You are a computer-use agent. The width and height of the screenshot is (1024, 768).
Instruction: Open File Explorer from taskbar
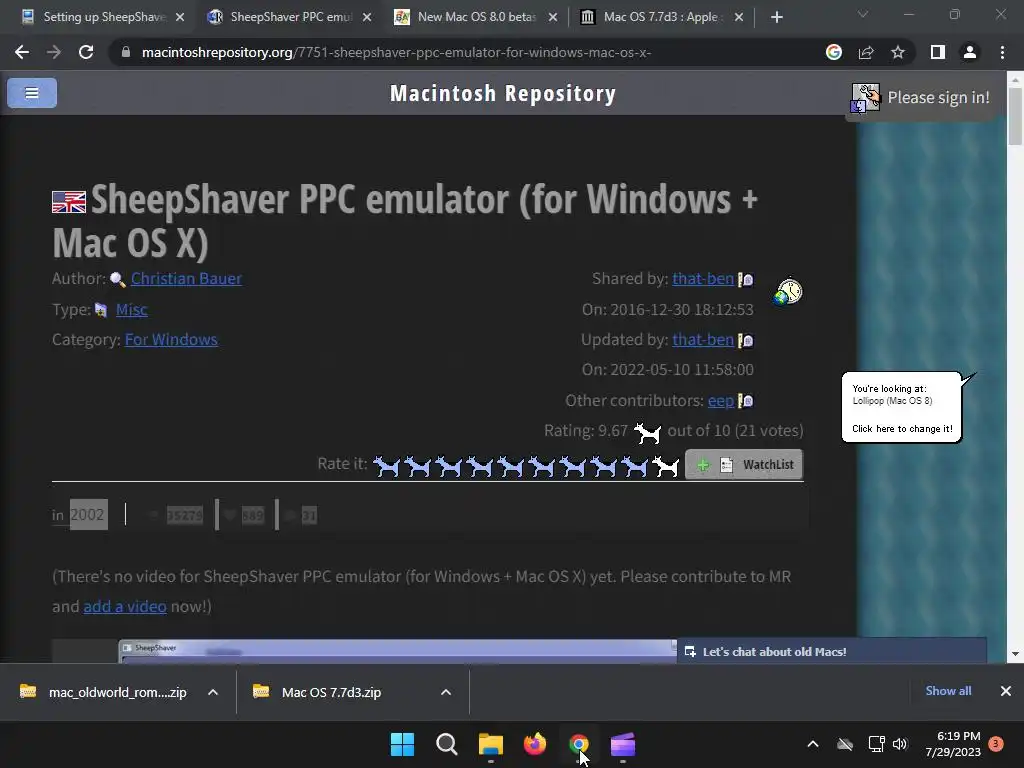click(490, 744)
